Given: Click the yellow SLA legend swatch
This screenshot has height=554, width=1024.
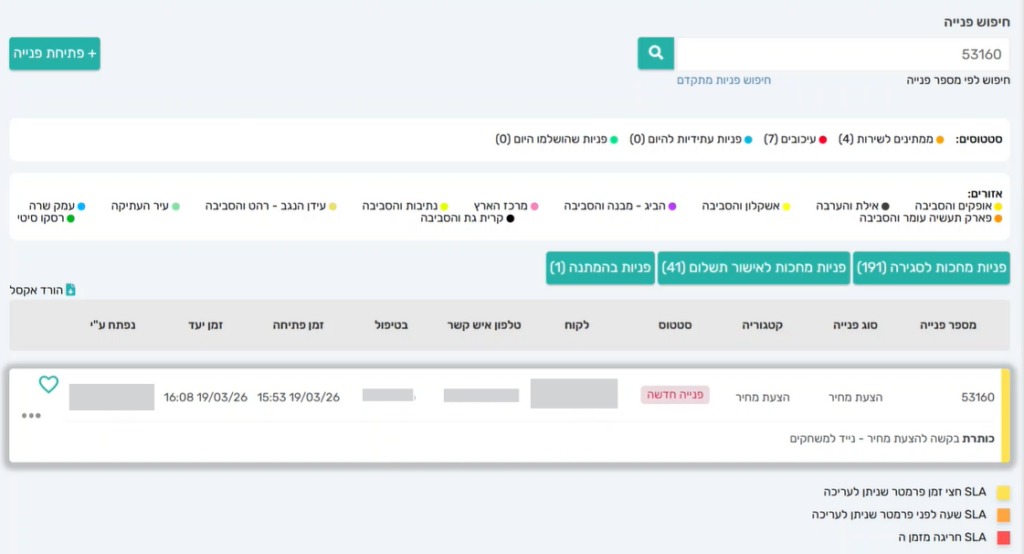Looking at the screenshot, I should click(x=1003, y=493).
